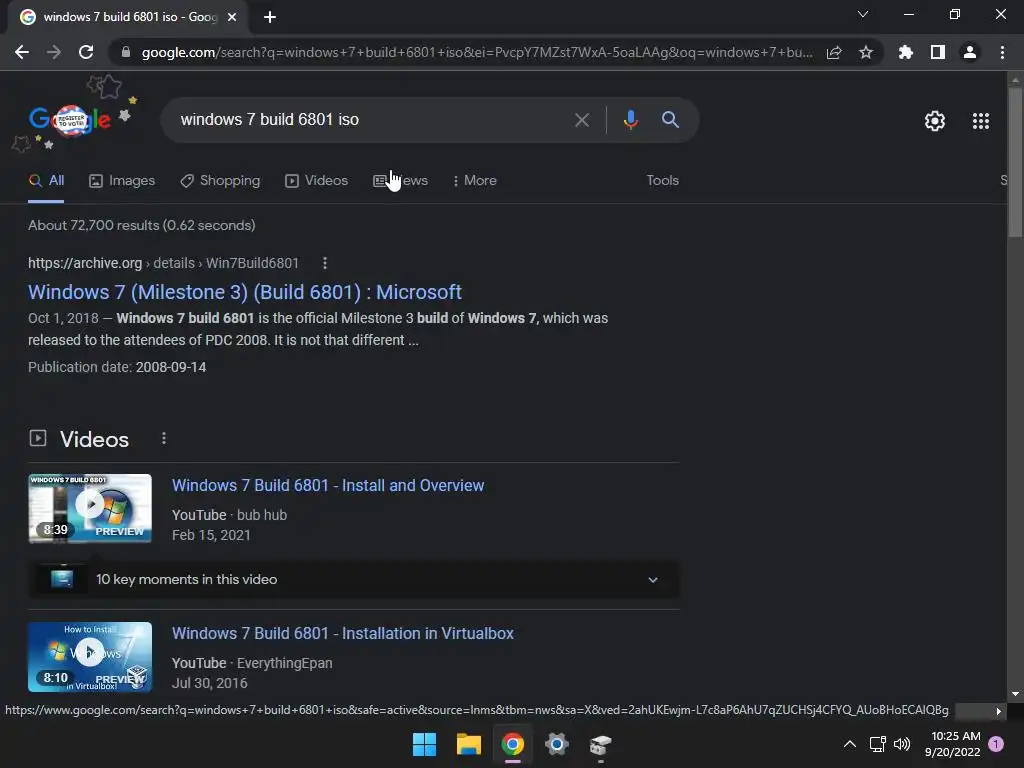Open 'Windows 7 (Milestone 3) (Build 6801)' result

pyautogui.click(x=245, y=292)
